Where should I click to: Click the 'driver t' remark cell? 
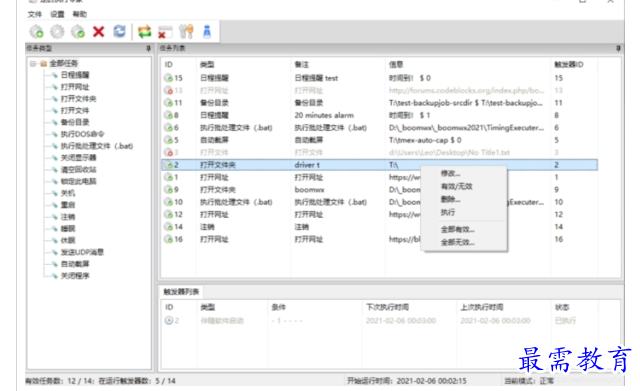307,165
